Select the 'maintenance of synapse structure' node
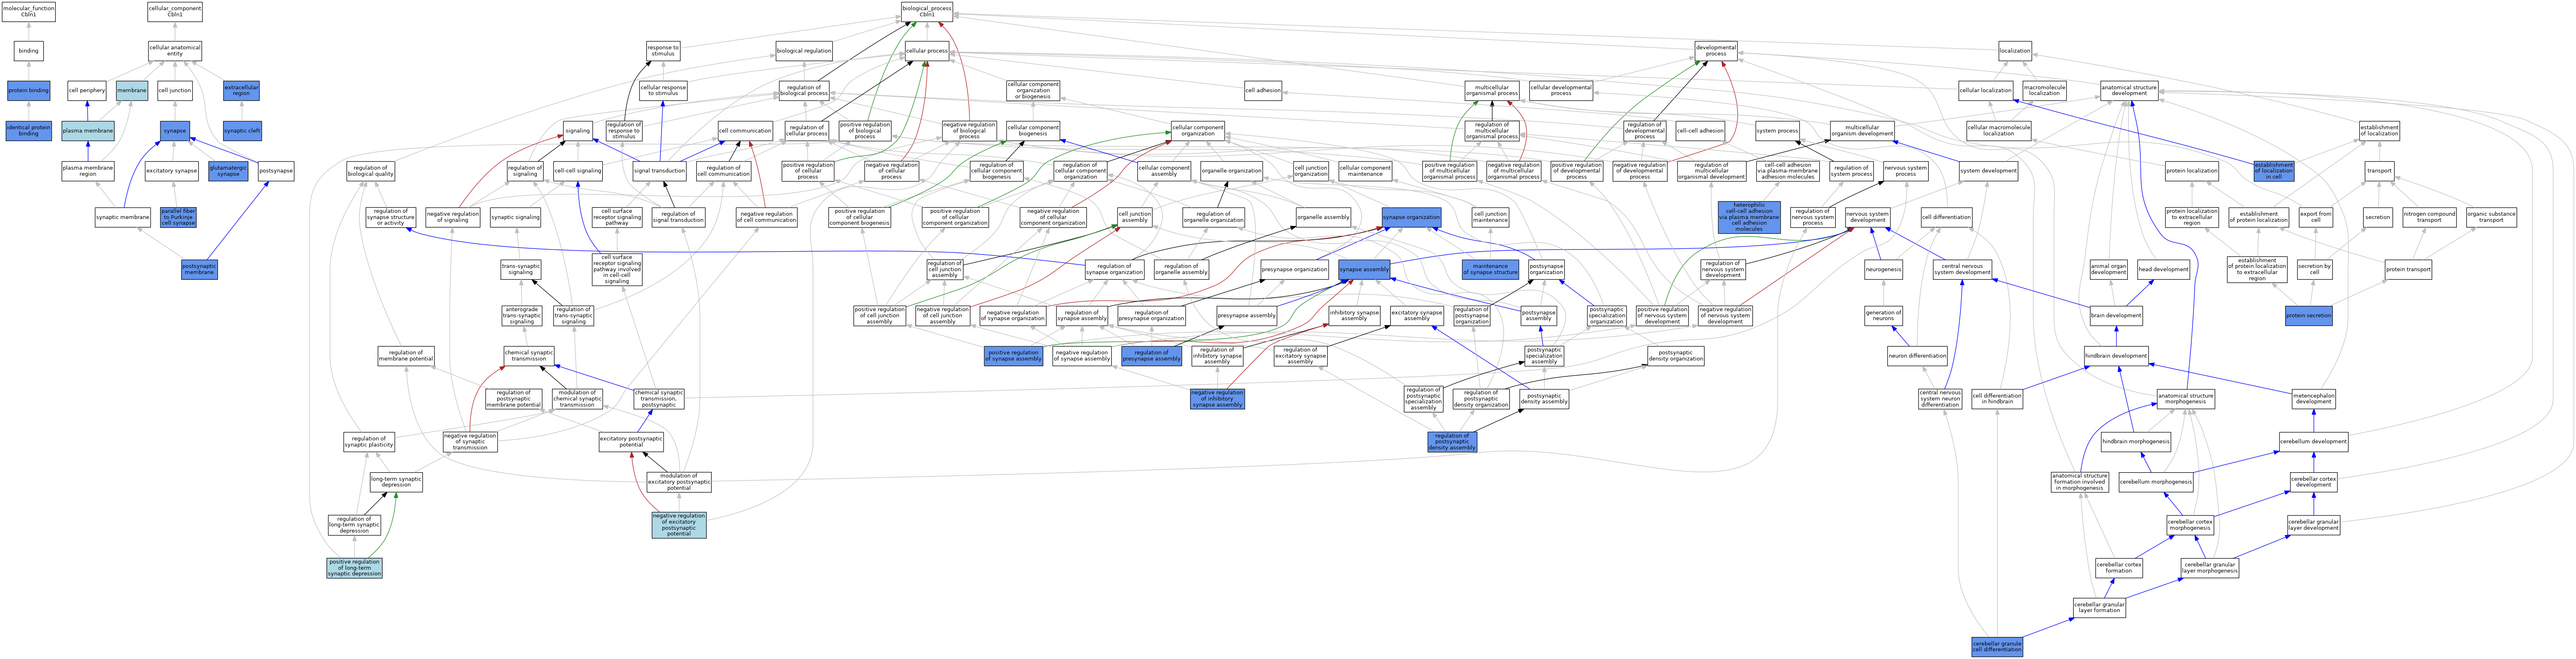 [x=1490, y=269]
